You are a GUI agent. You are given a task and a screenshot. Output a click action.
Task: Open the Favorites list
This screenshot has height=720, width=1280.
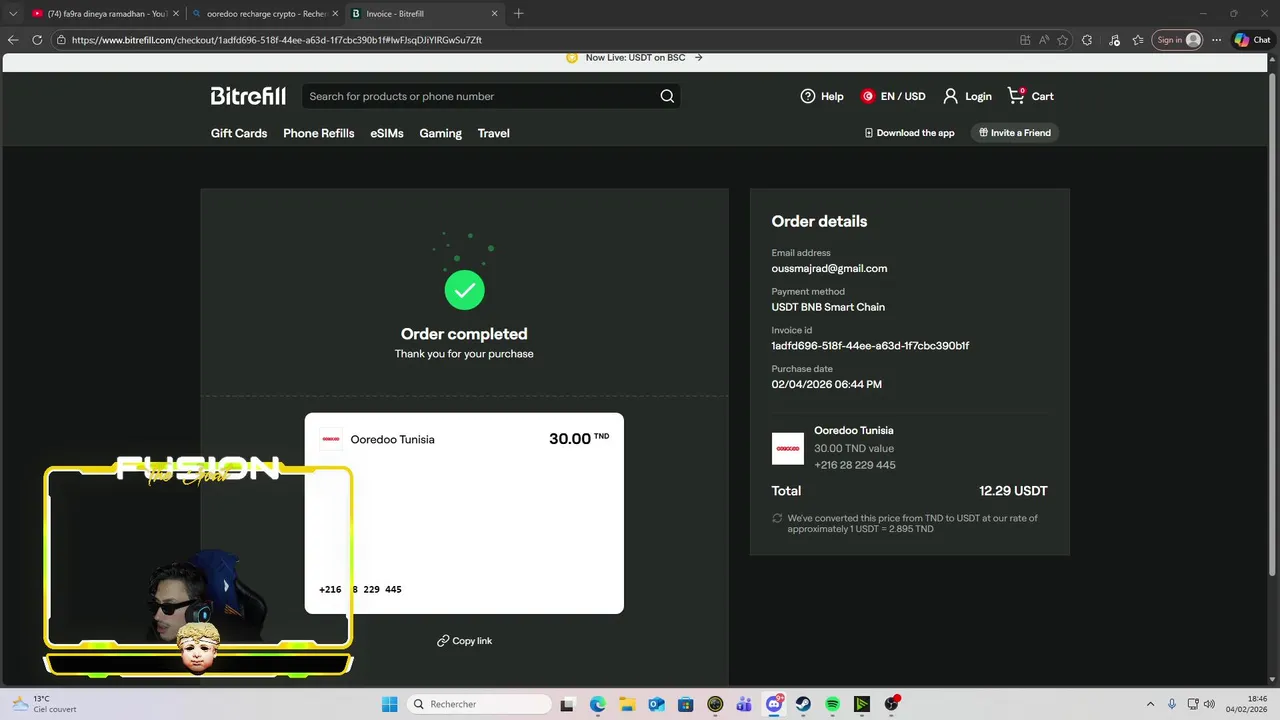(1138, 40)
